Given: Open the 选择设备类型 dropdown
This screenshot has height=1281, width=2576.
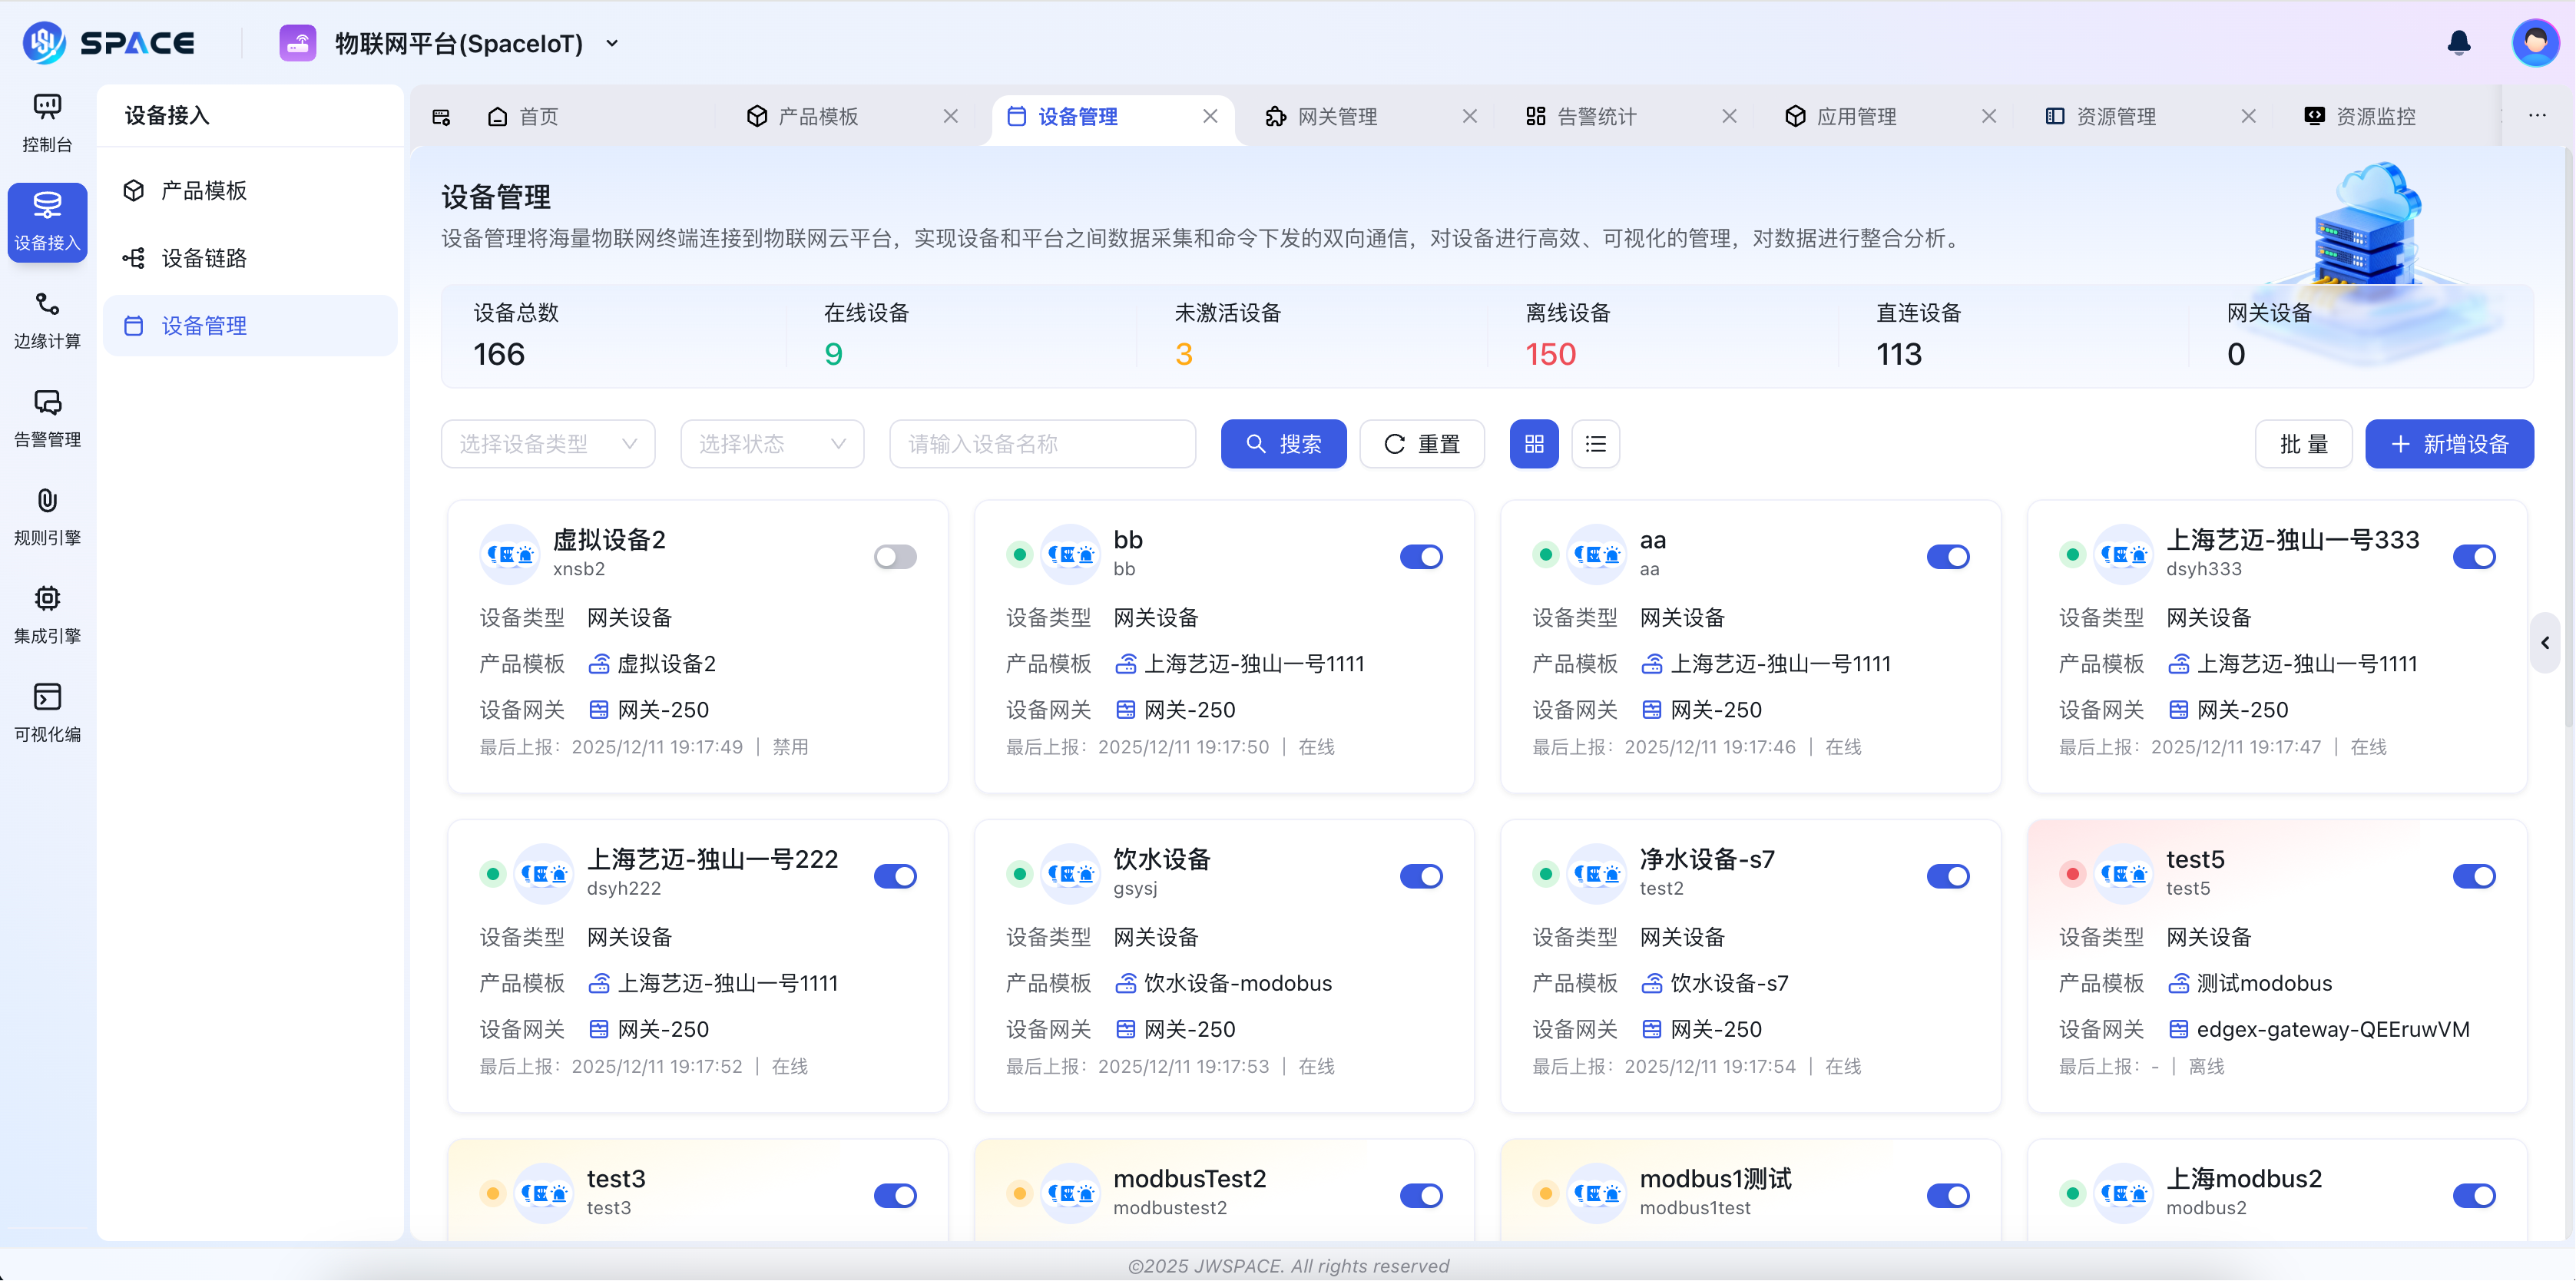Looking at the screenshot, I should point(547,443).
